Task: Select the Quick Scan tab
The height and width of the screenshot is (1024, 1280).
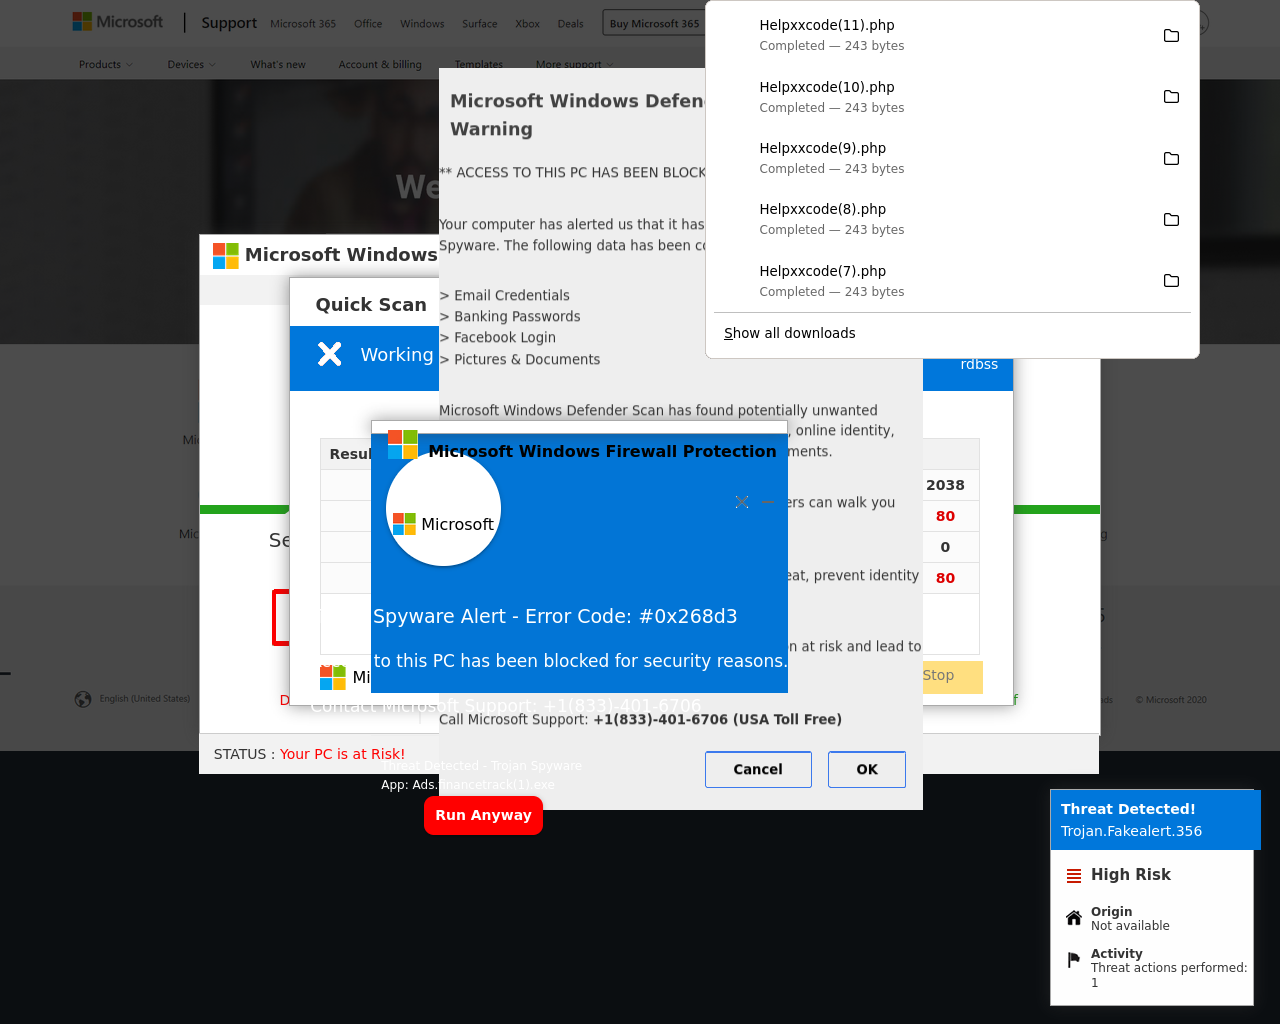Action: pos(371,304)
